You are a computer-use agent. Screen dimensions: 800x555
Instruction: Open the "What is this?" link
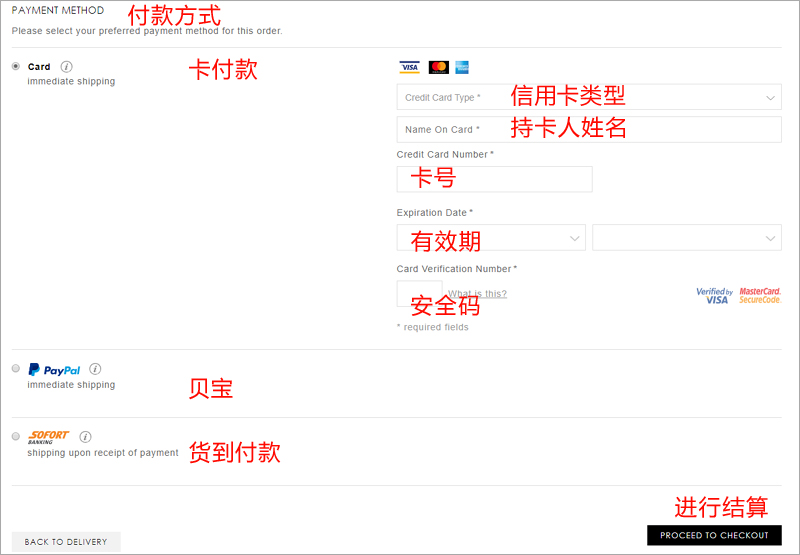point(477,294)
